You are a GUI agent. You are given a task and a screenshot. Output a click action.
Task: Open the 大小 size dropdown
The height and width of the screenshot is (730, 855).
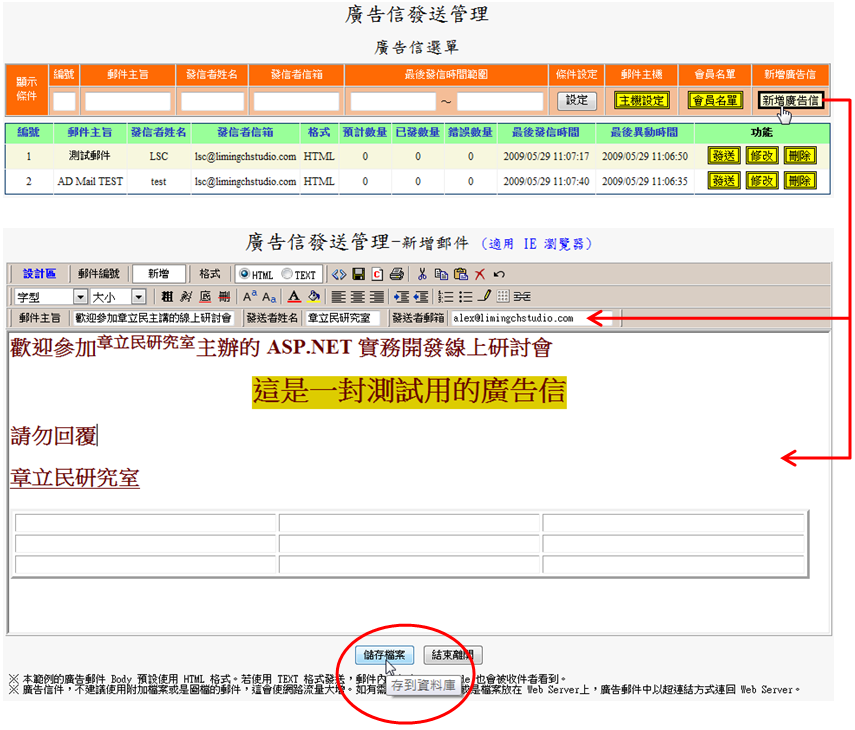tap(139, 297)
